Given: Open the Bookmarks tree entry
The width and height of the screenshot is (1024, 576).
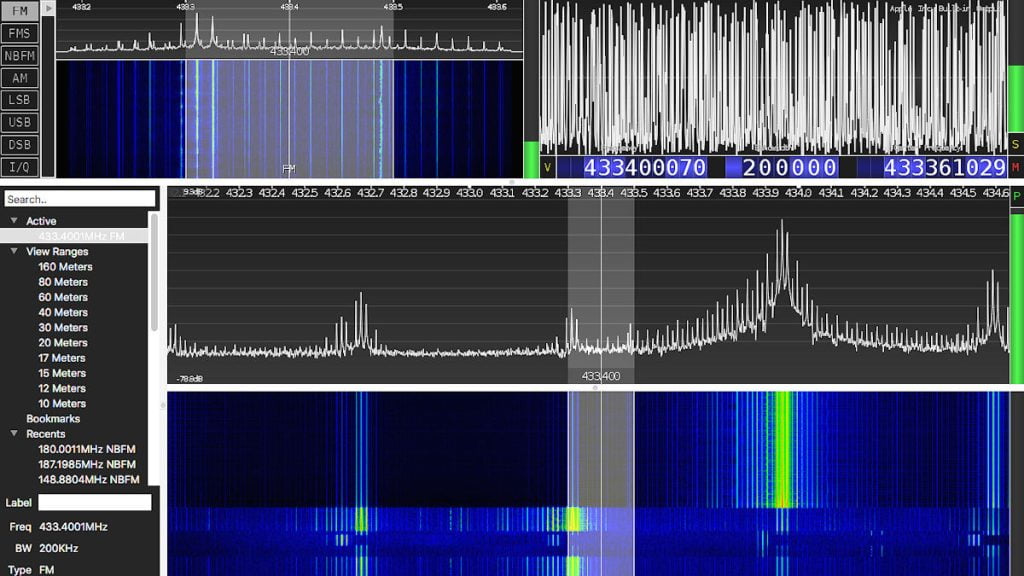Looking at the screenshot, I should (x=53, y=419).
